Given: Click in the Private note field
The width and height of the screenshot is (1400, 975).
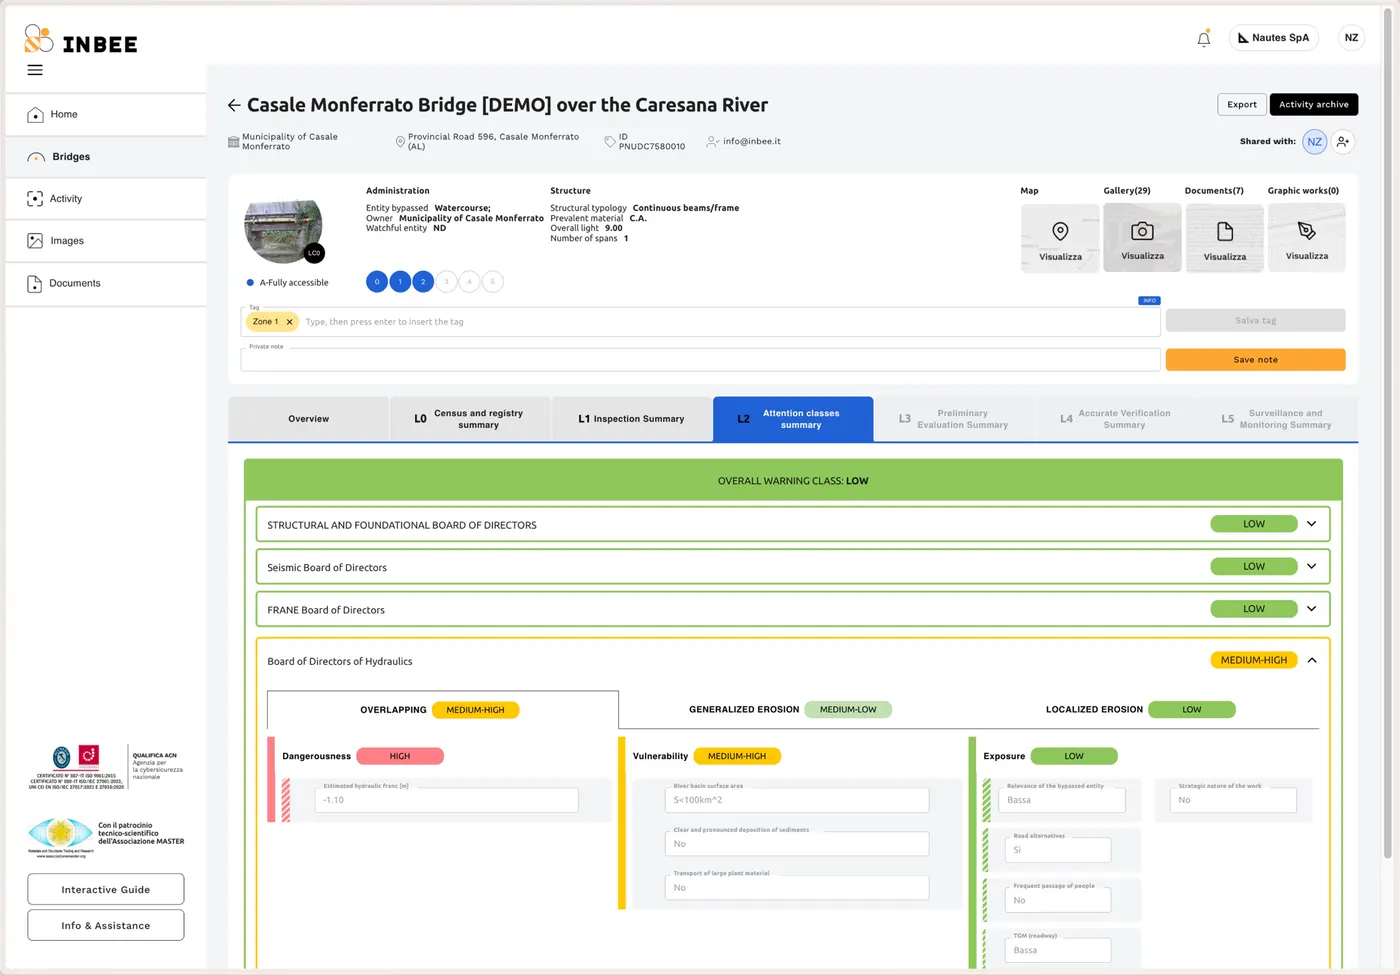Looking at the screenshot, I should pyautogui.click(x=700, y=359).
